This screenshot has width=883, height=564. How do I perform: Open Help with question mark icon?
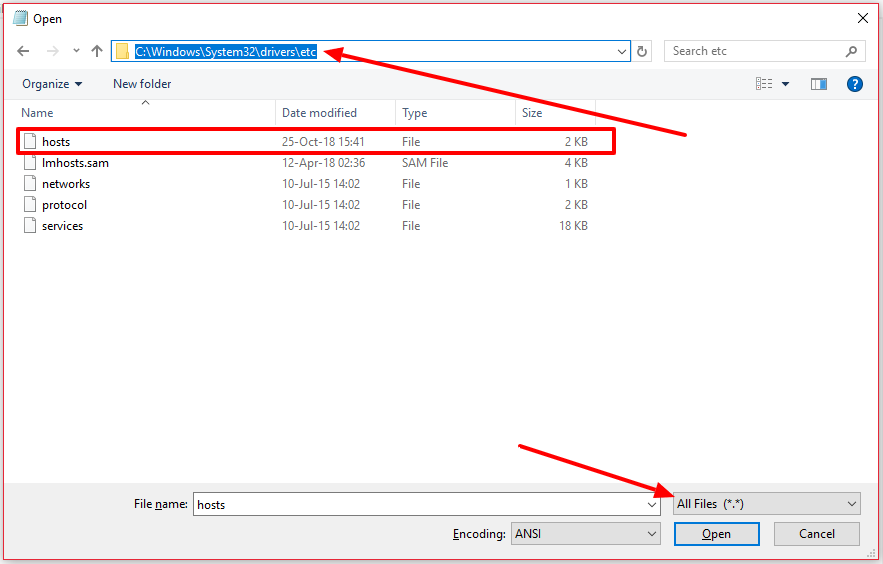coord(855,84)
